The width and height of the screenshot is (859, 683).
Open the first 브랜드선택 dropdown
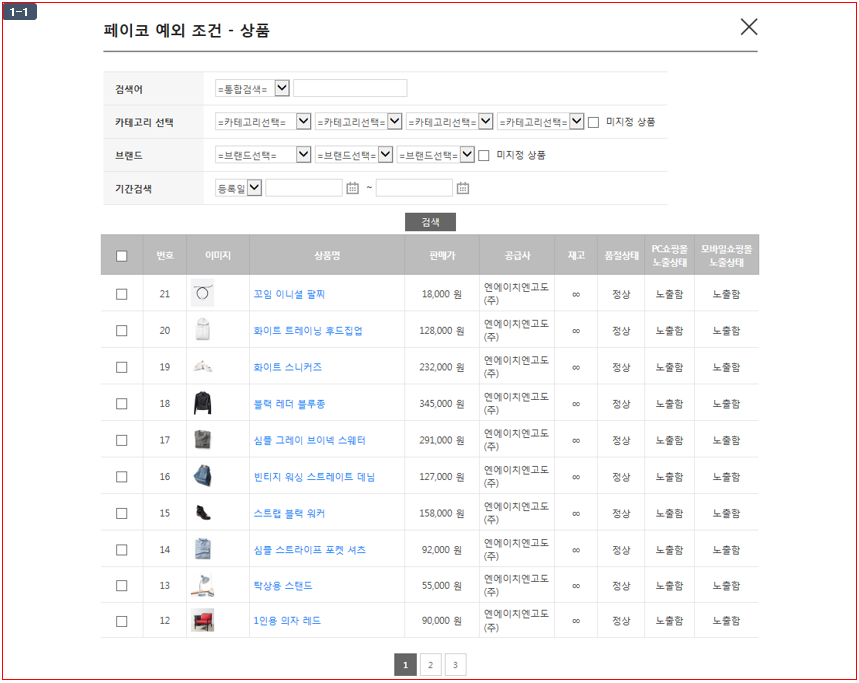[263, 155]
